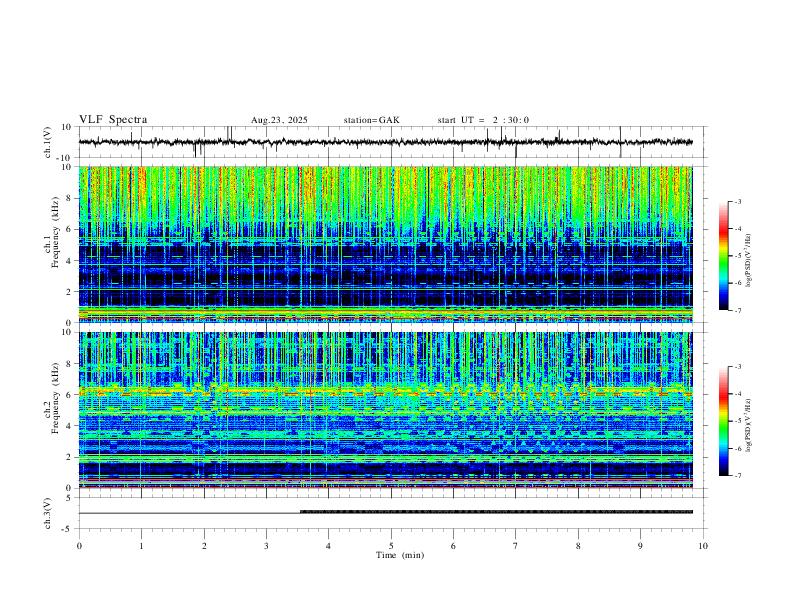Image resolution: width=792 pixels, height=612 pixels.
Task: Click the '7' tick on time axis
Action: click(x=516, y=546)
